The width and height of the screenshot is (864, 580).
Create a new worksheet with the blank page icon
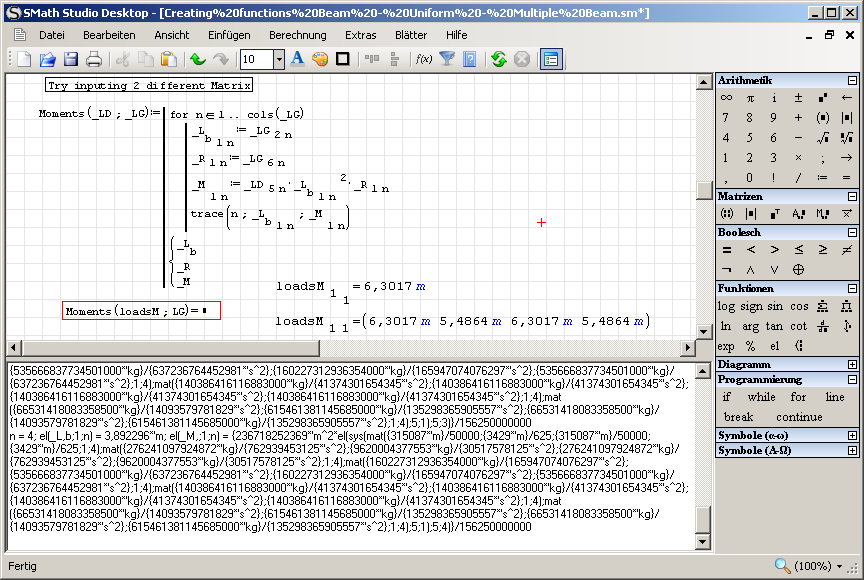(x=24, y=60)
